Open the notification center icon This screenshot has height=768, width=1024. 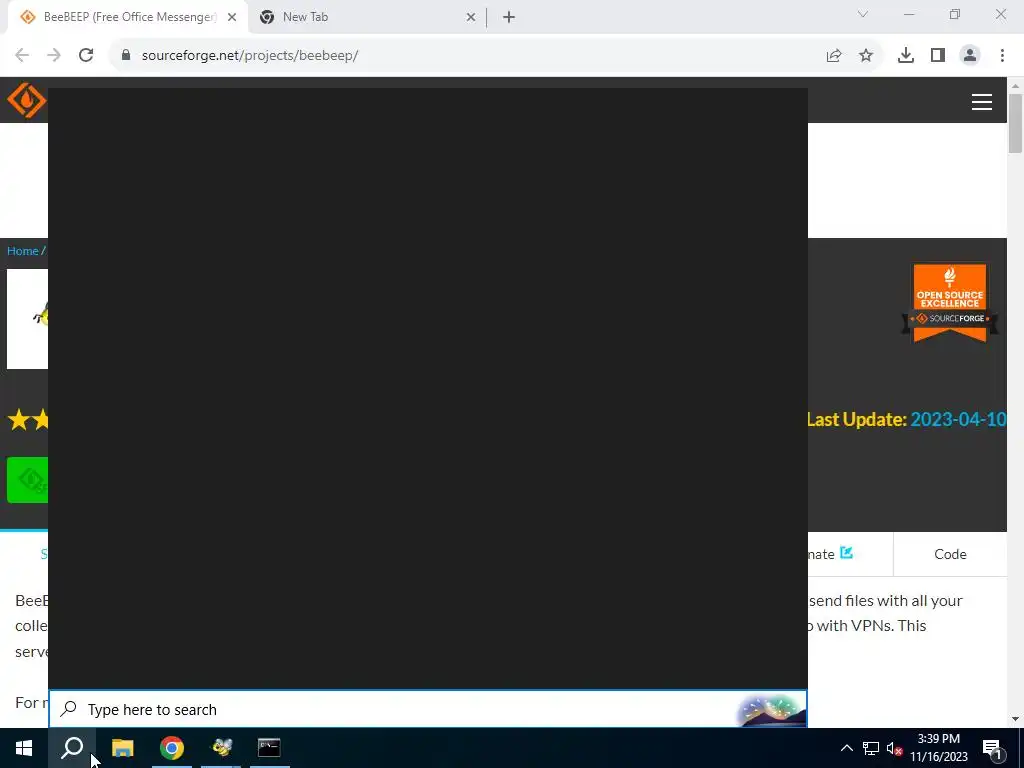[x=992, y=748]
